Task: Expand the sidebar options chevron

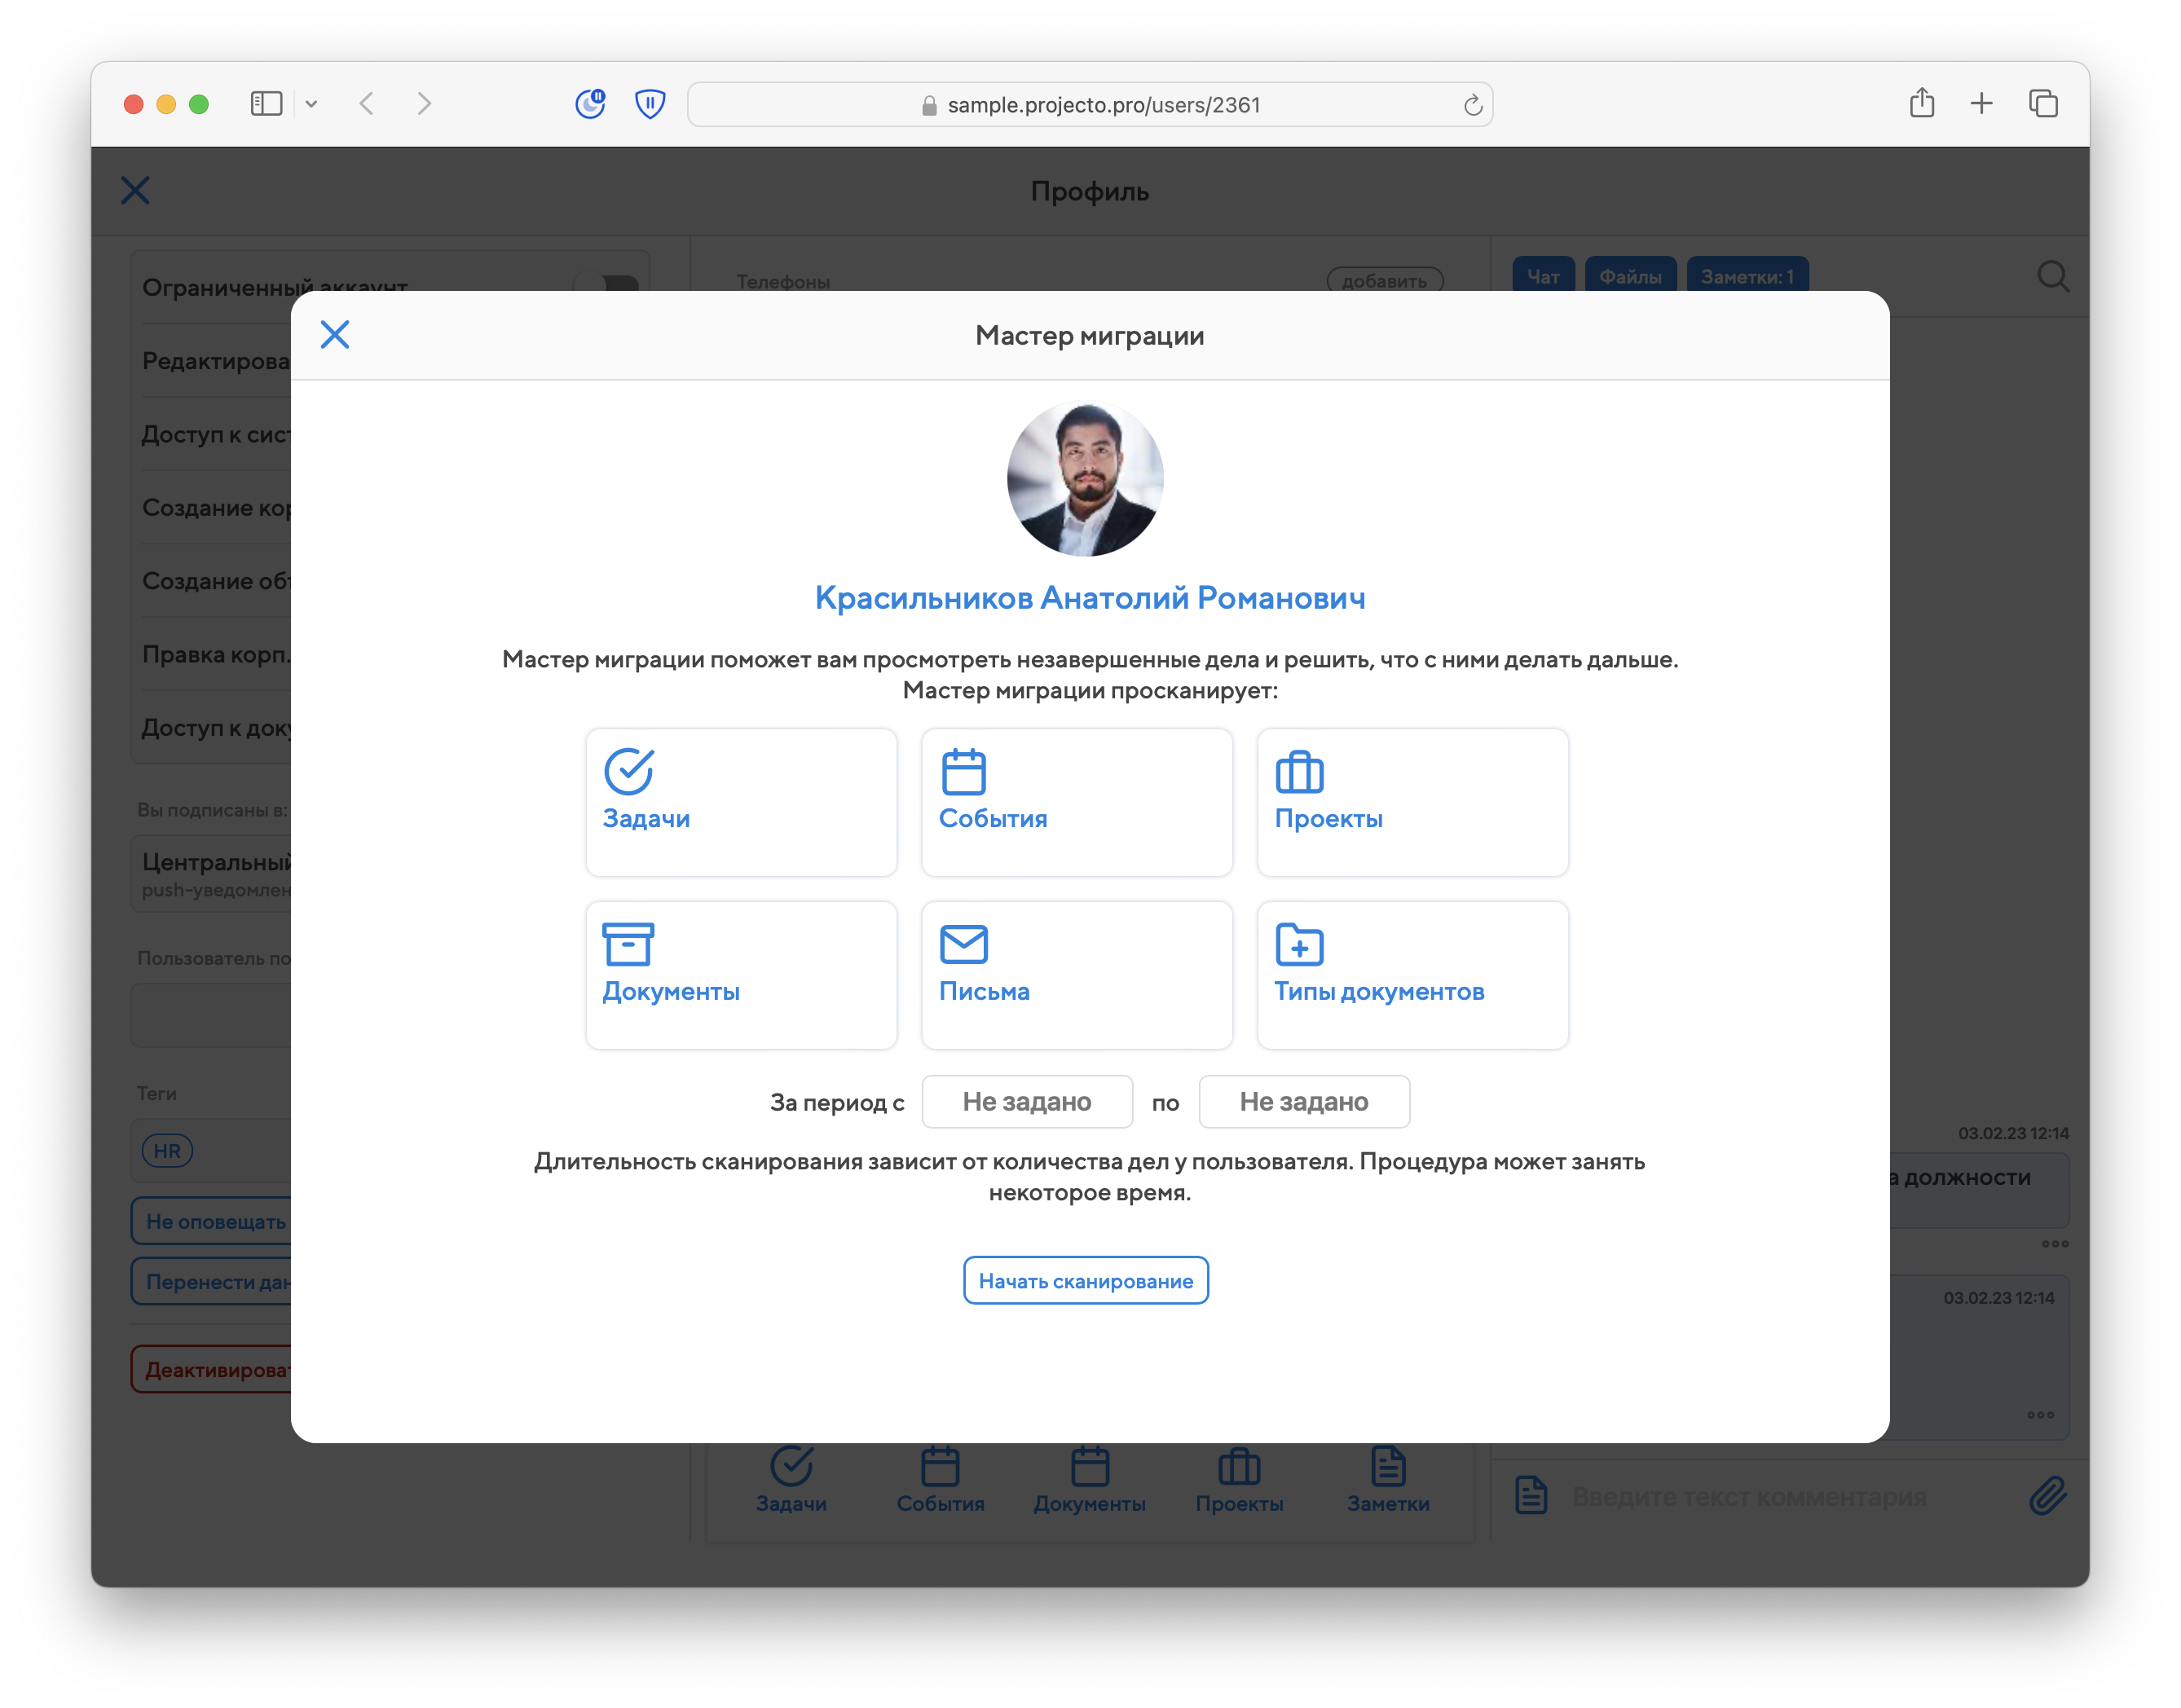Action: tap(311, 104)
